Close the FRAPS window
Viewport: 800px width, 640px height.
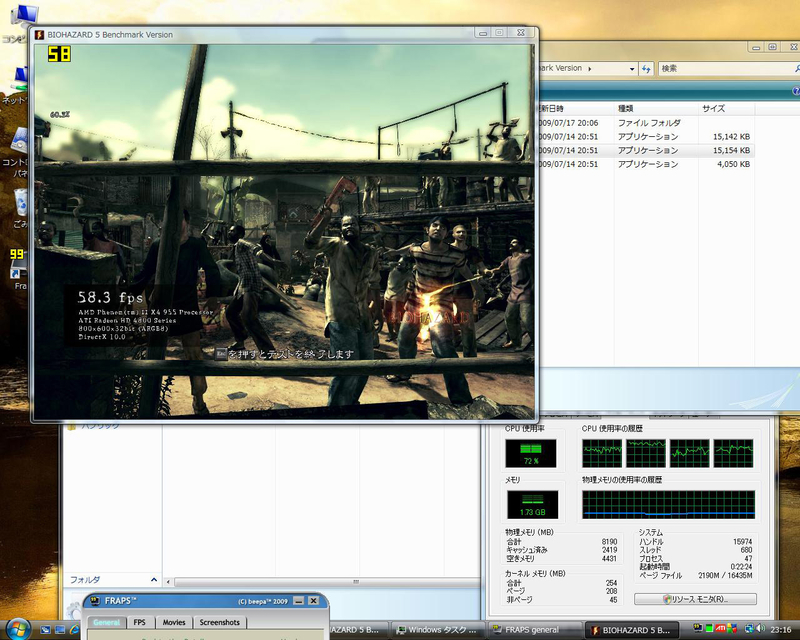click(x=313, y=601)
